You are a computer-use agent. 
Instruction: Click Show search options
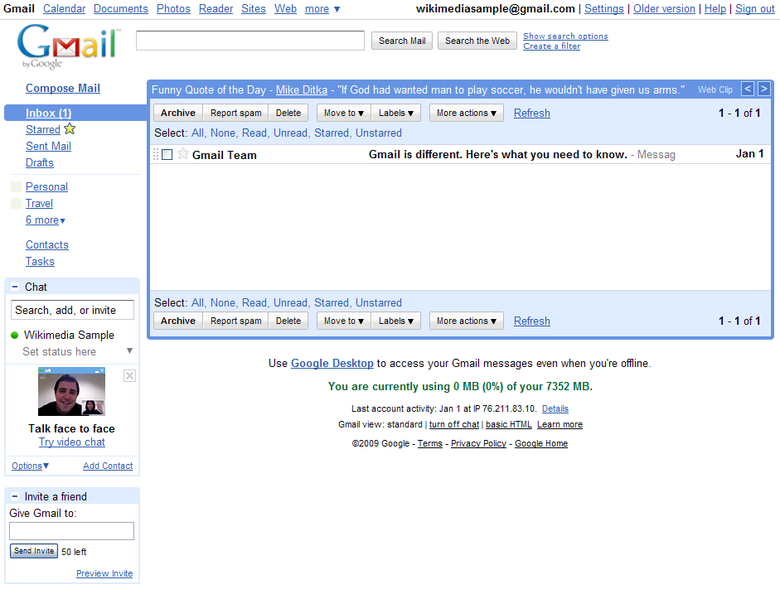pyautogui.click(x=566, y=36)
